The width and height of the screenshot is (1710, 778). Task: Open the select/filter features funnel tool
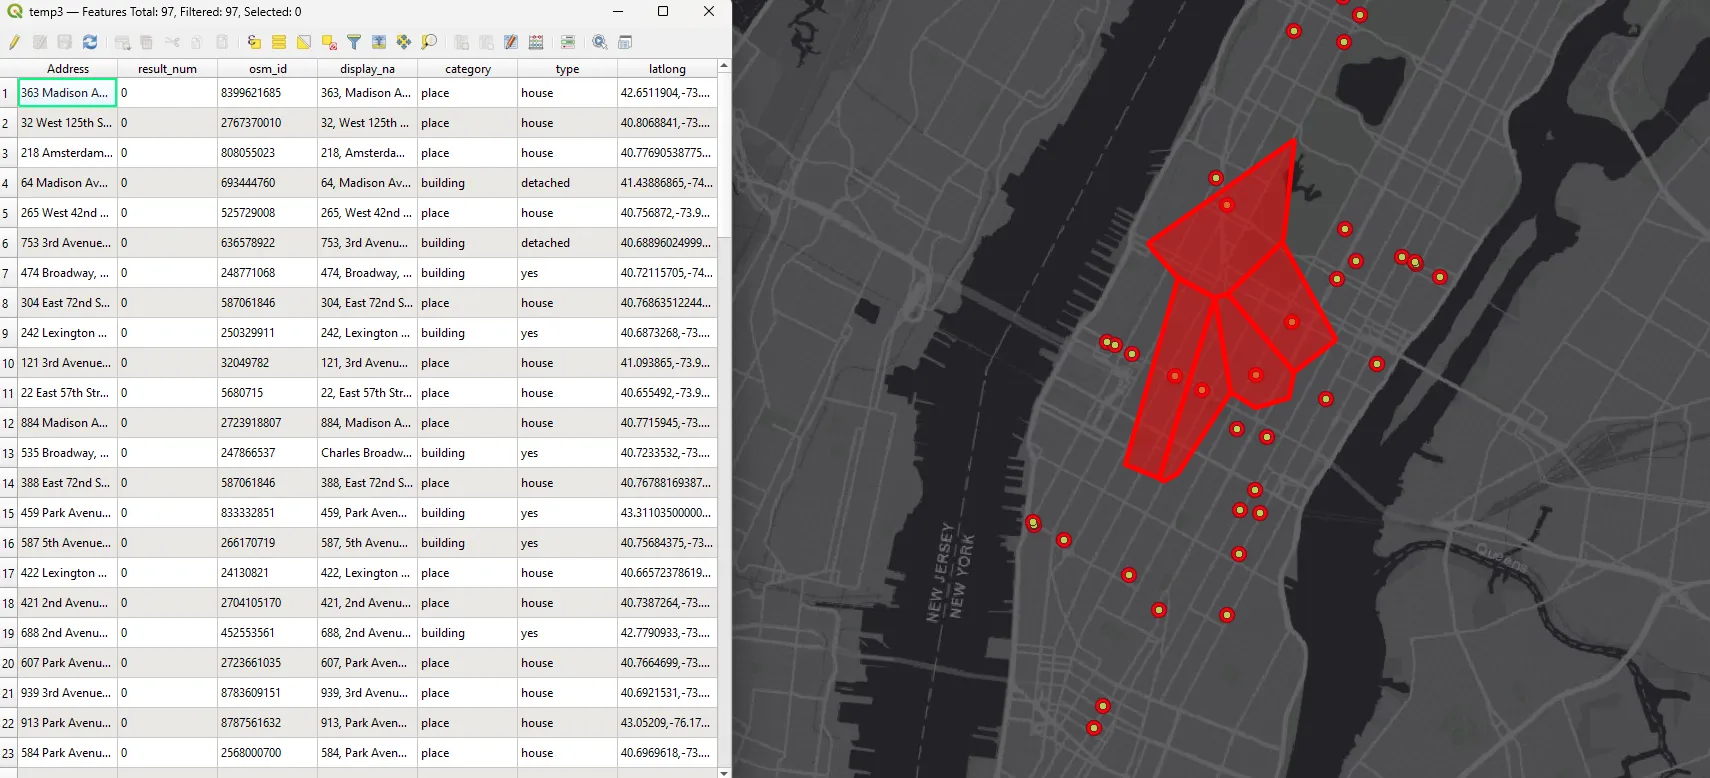point(354,42)
